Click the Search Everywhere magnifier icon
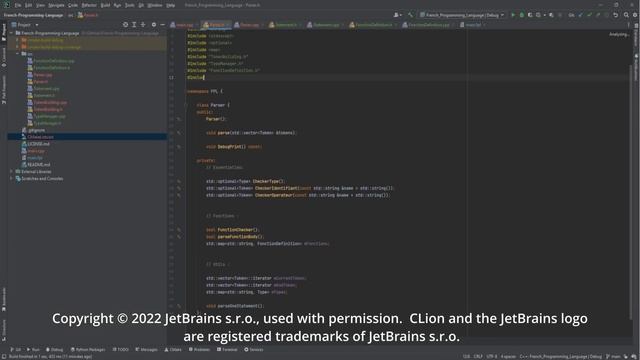Screen dimensions: 640x360 626,15
